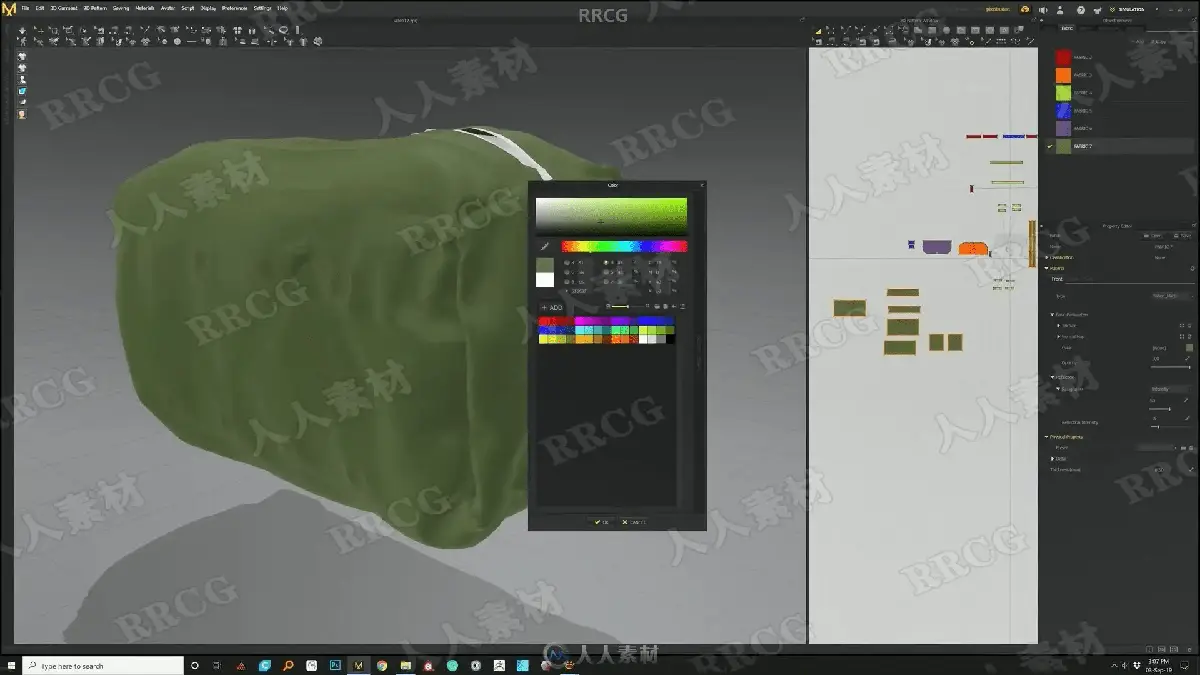Open the Edit menu
The height and width of the screenshot is (675, 1200).
pos(40,7)
